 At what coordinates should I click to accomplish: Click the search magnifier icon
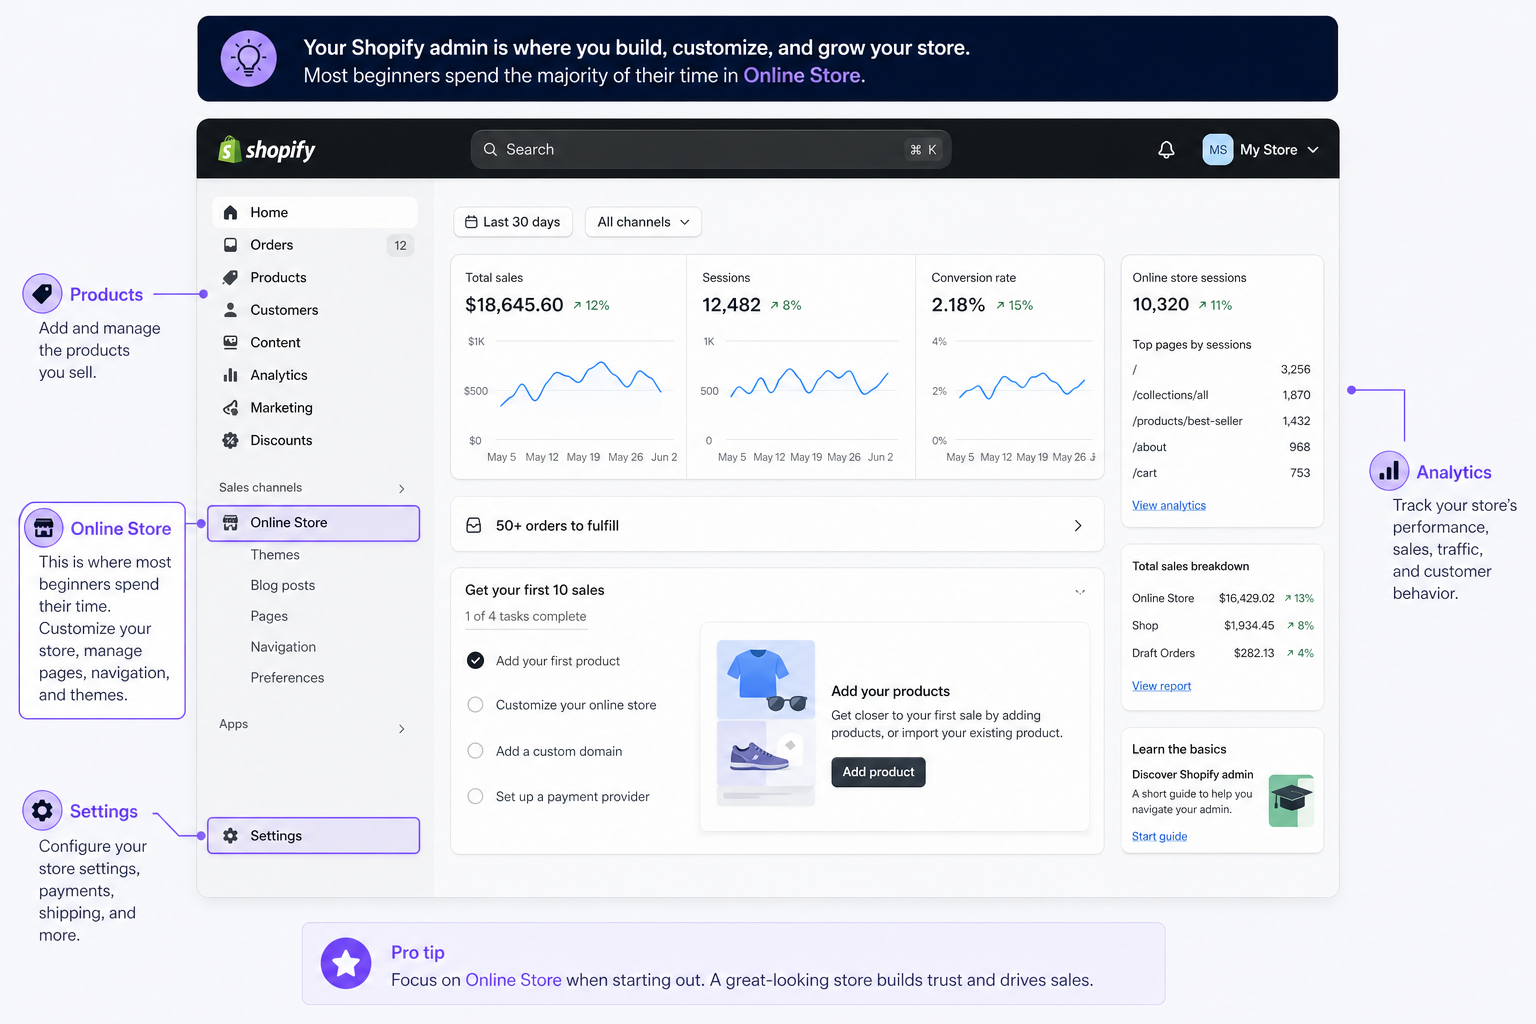(x=490, y=149)
